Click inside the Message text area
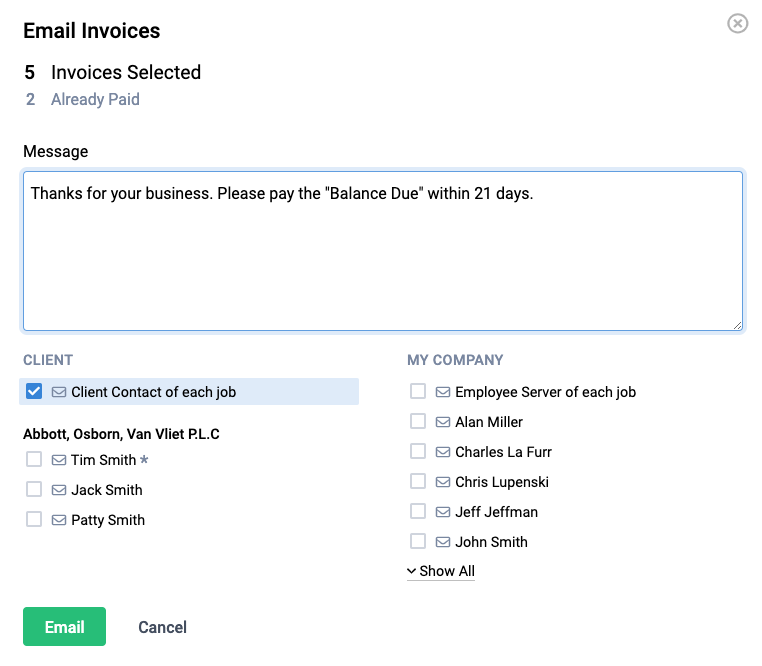The image size is (762, 666). point(383,251)
